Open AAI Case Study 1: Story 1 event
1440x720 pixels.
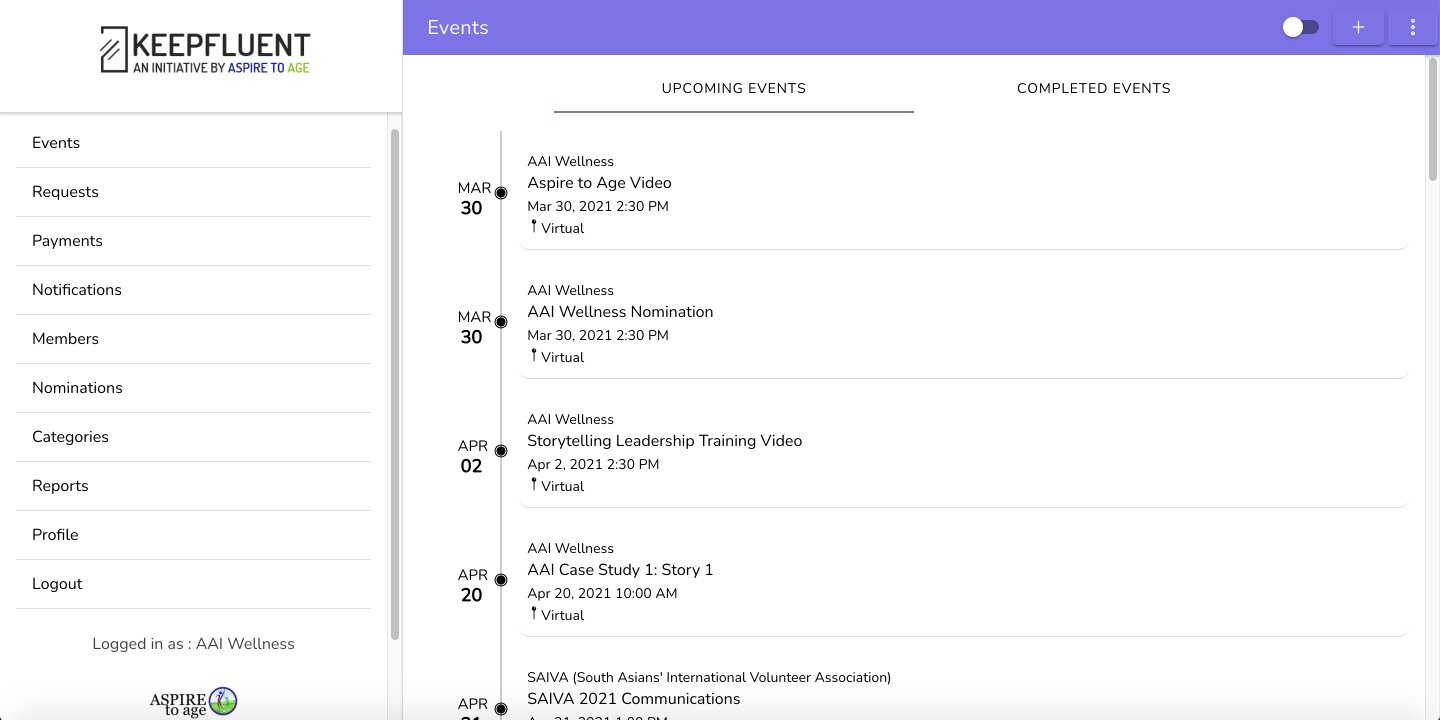tap(963, 581)
